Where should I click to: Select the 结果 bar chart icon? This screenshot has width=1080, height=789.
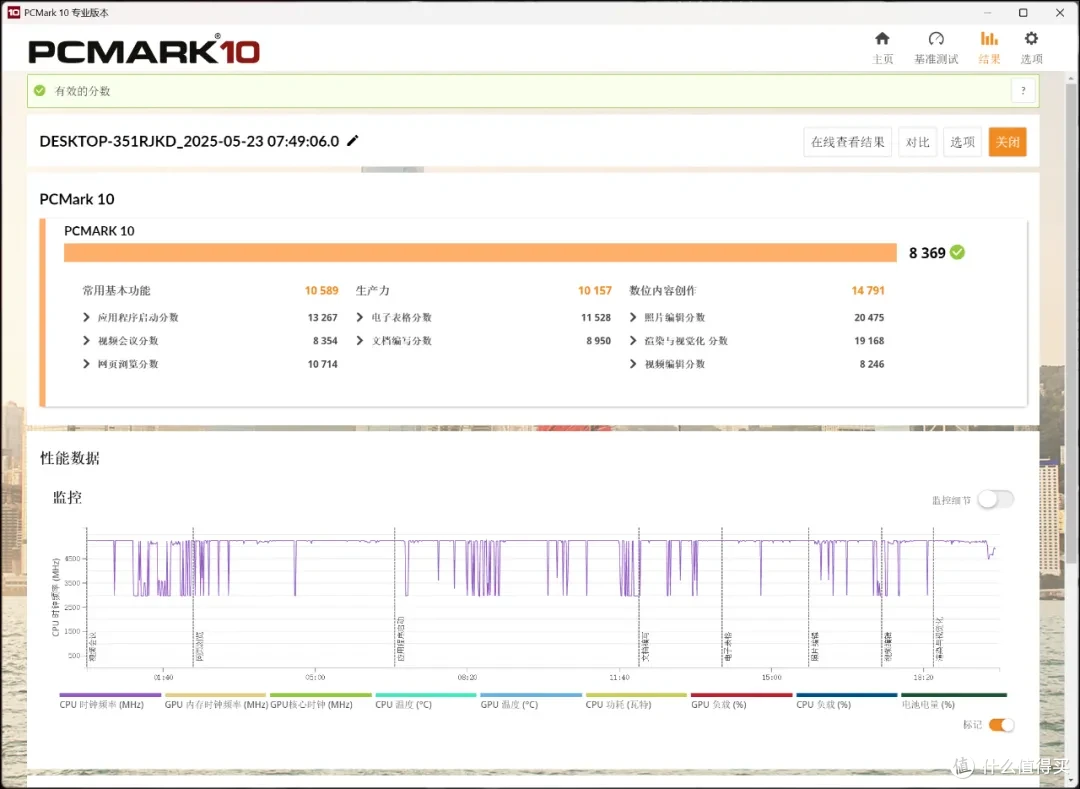point(989,39)
